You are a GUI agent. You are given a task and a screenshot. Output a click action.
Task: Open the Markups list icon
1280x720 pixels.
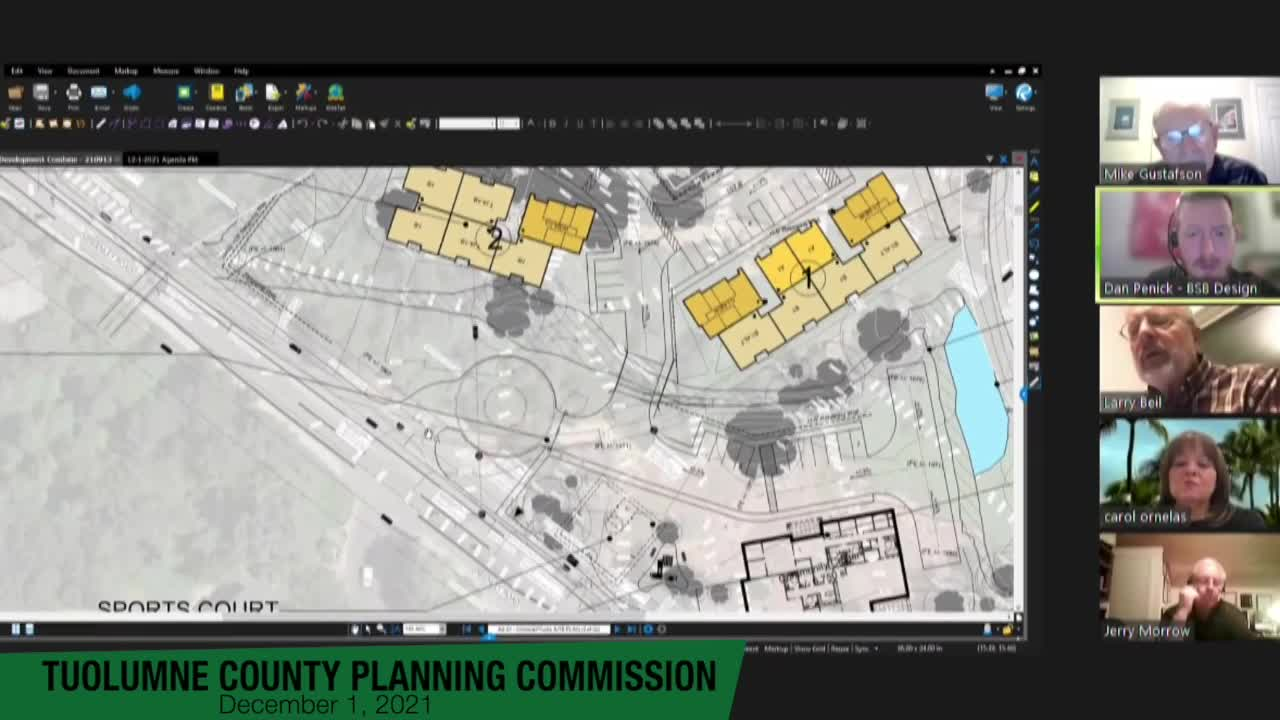[x=303, y=93]
